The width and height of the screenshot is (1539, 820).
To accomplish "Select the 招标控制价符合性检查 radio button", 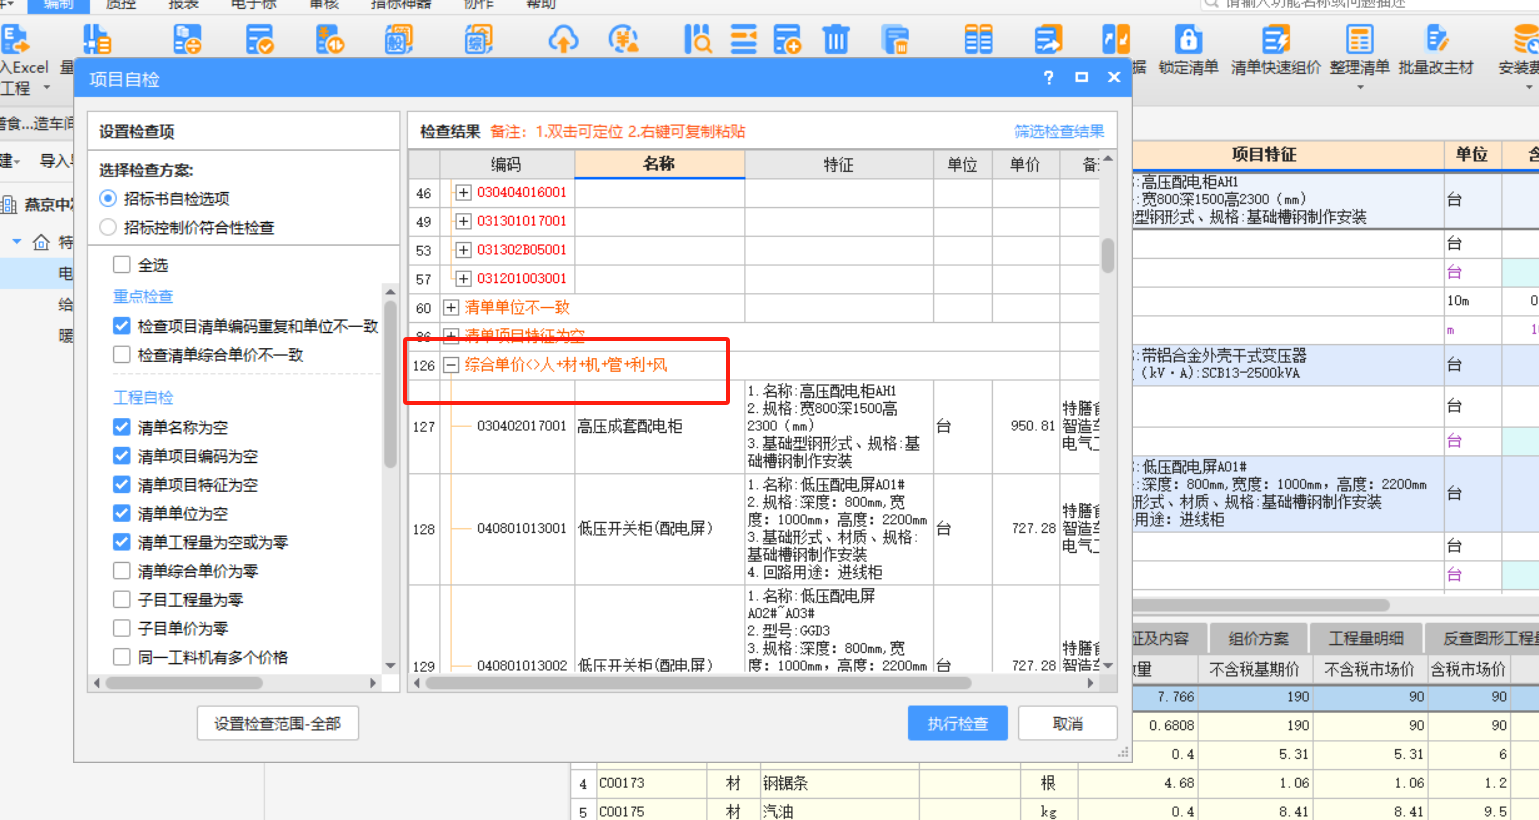I will 108,227.
